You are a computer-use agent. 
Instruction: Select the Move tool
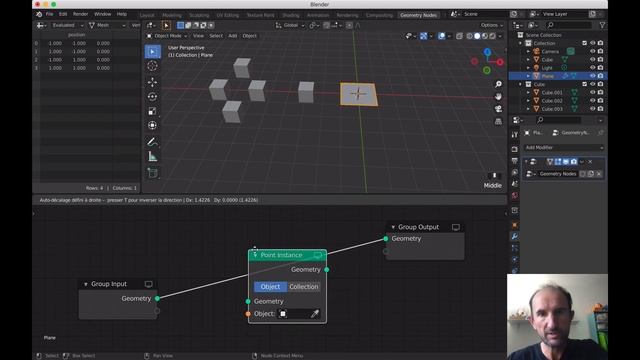(x=152, y=82)
